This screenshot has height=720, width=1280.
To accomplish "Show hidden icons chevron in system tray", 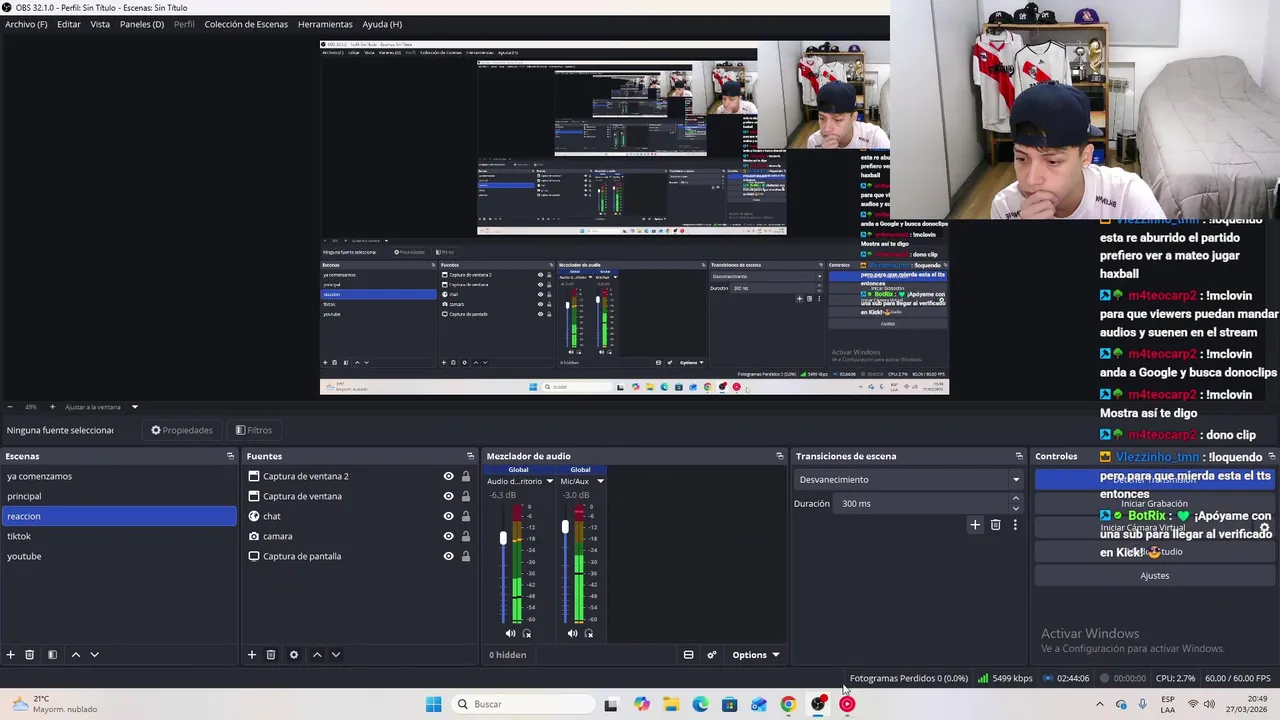I will pos(1099,704).
